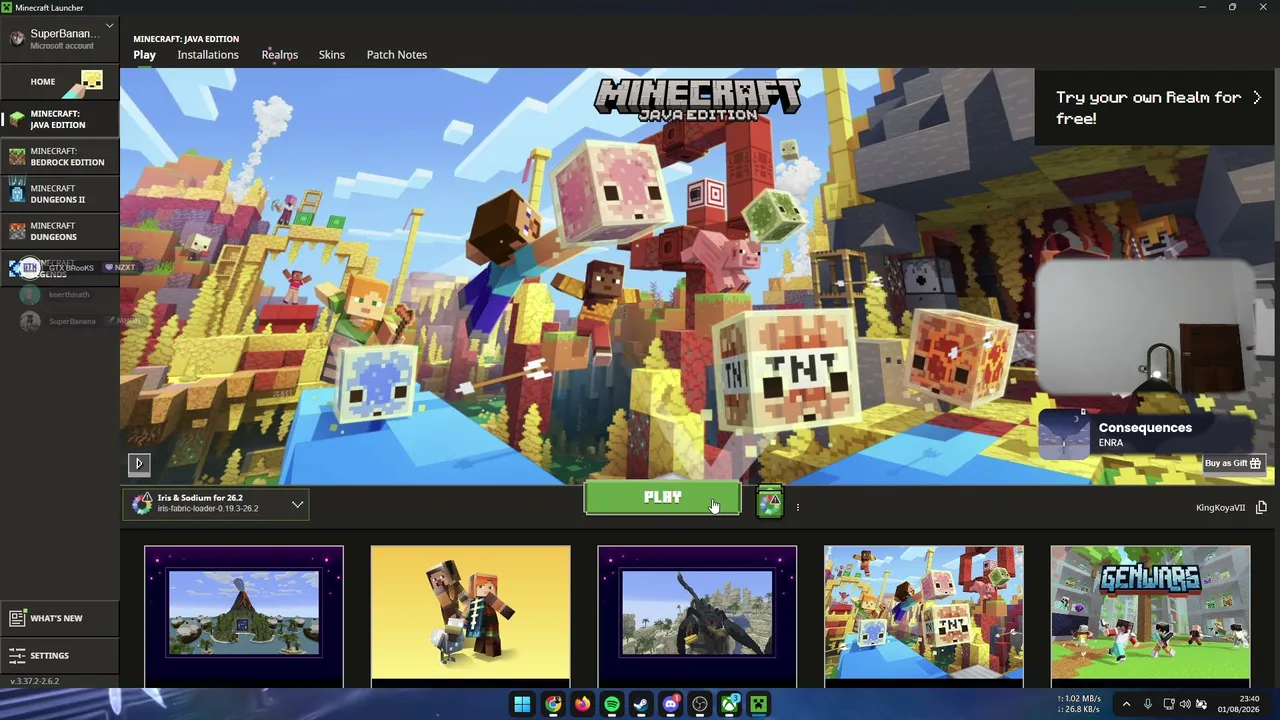Click the "MINECRAFT: JAVA EDITION" header title
The width and height of the screenshot is (1280, 720).
pos(186,39)
